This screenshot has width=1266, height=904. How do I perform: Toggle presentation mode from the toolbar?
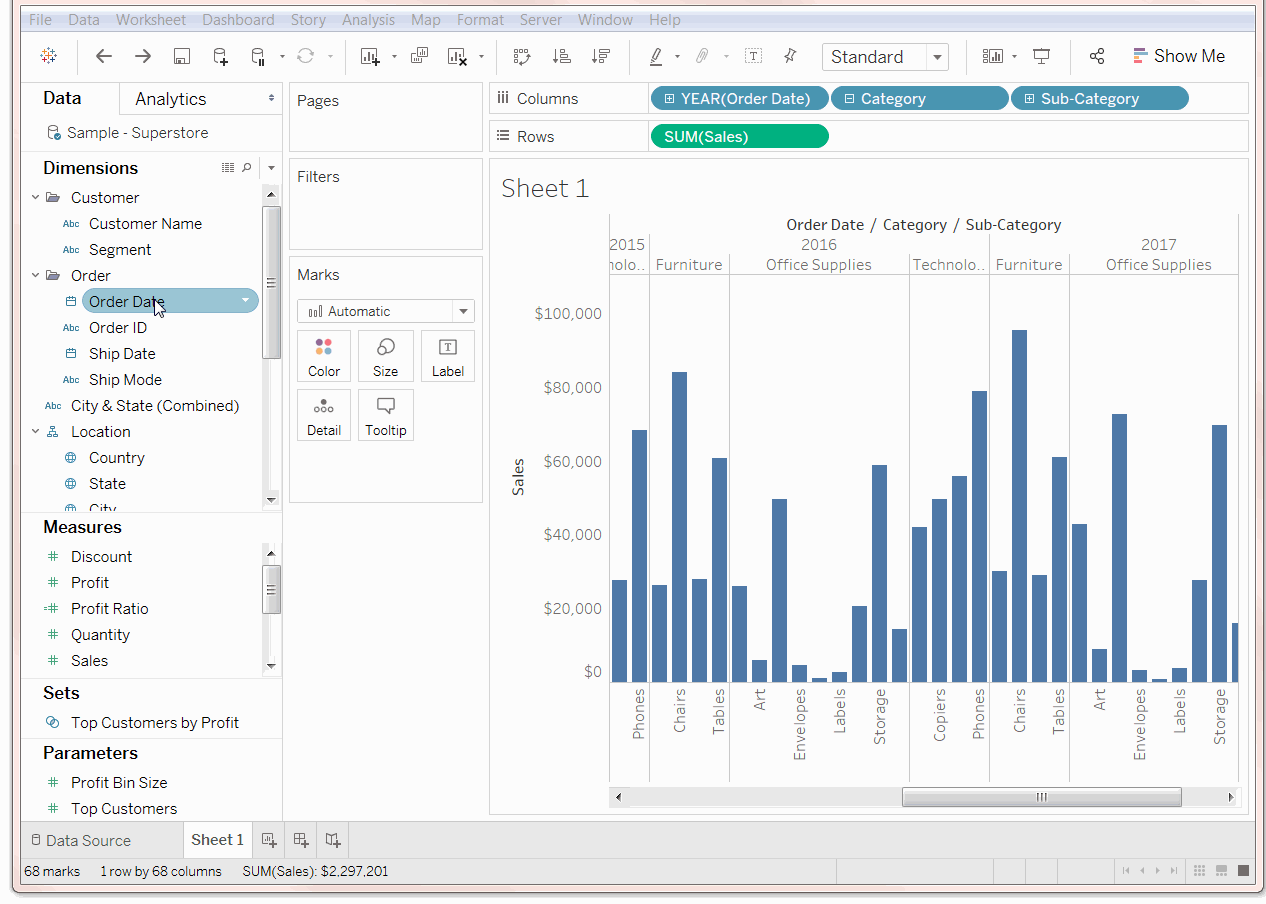pyautogui.click(x=1041, y=57)
